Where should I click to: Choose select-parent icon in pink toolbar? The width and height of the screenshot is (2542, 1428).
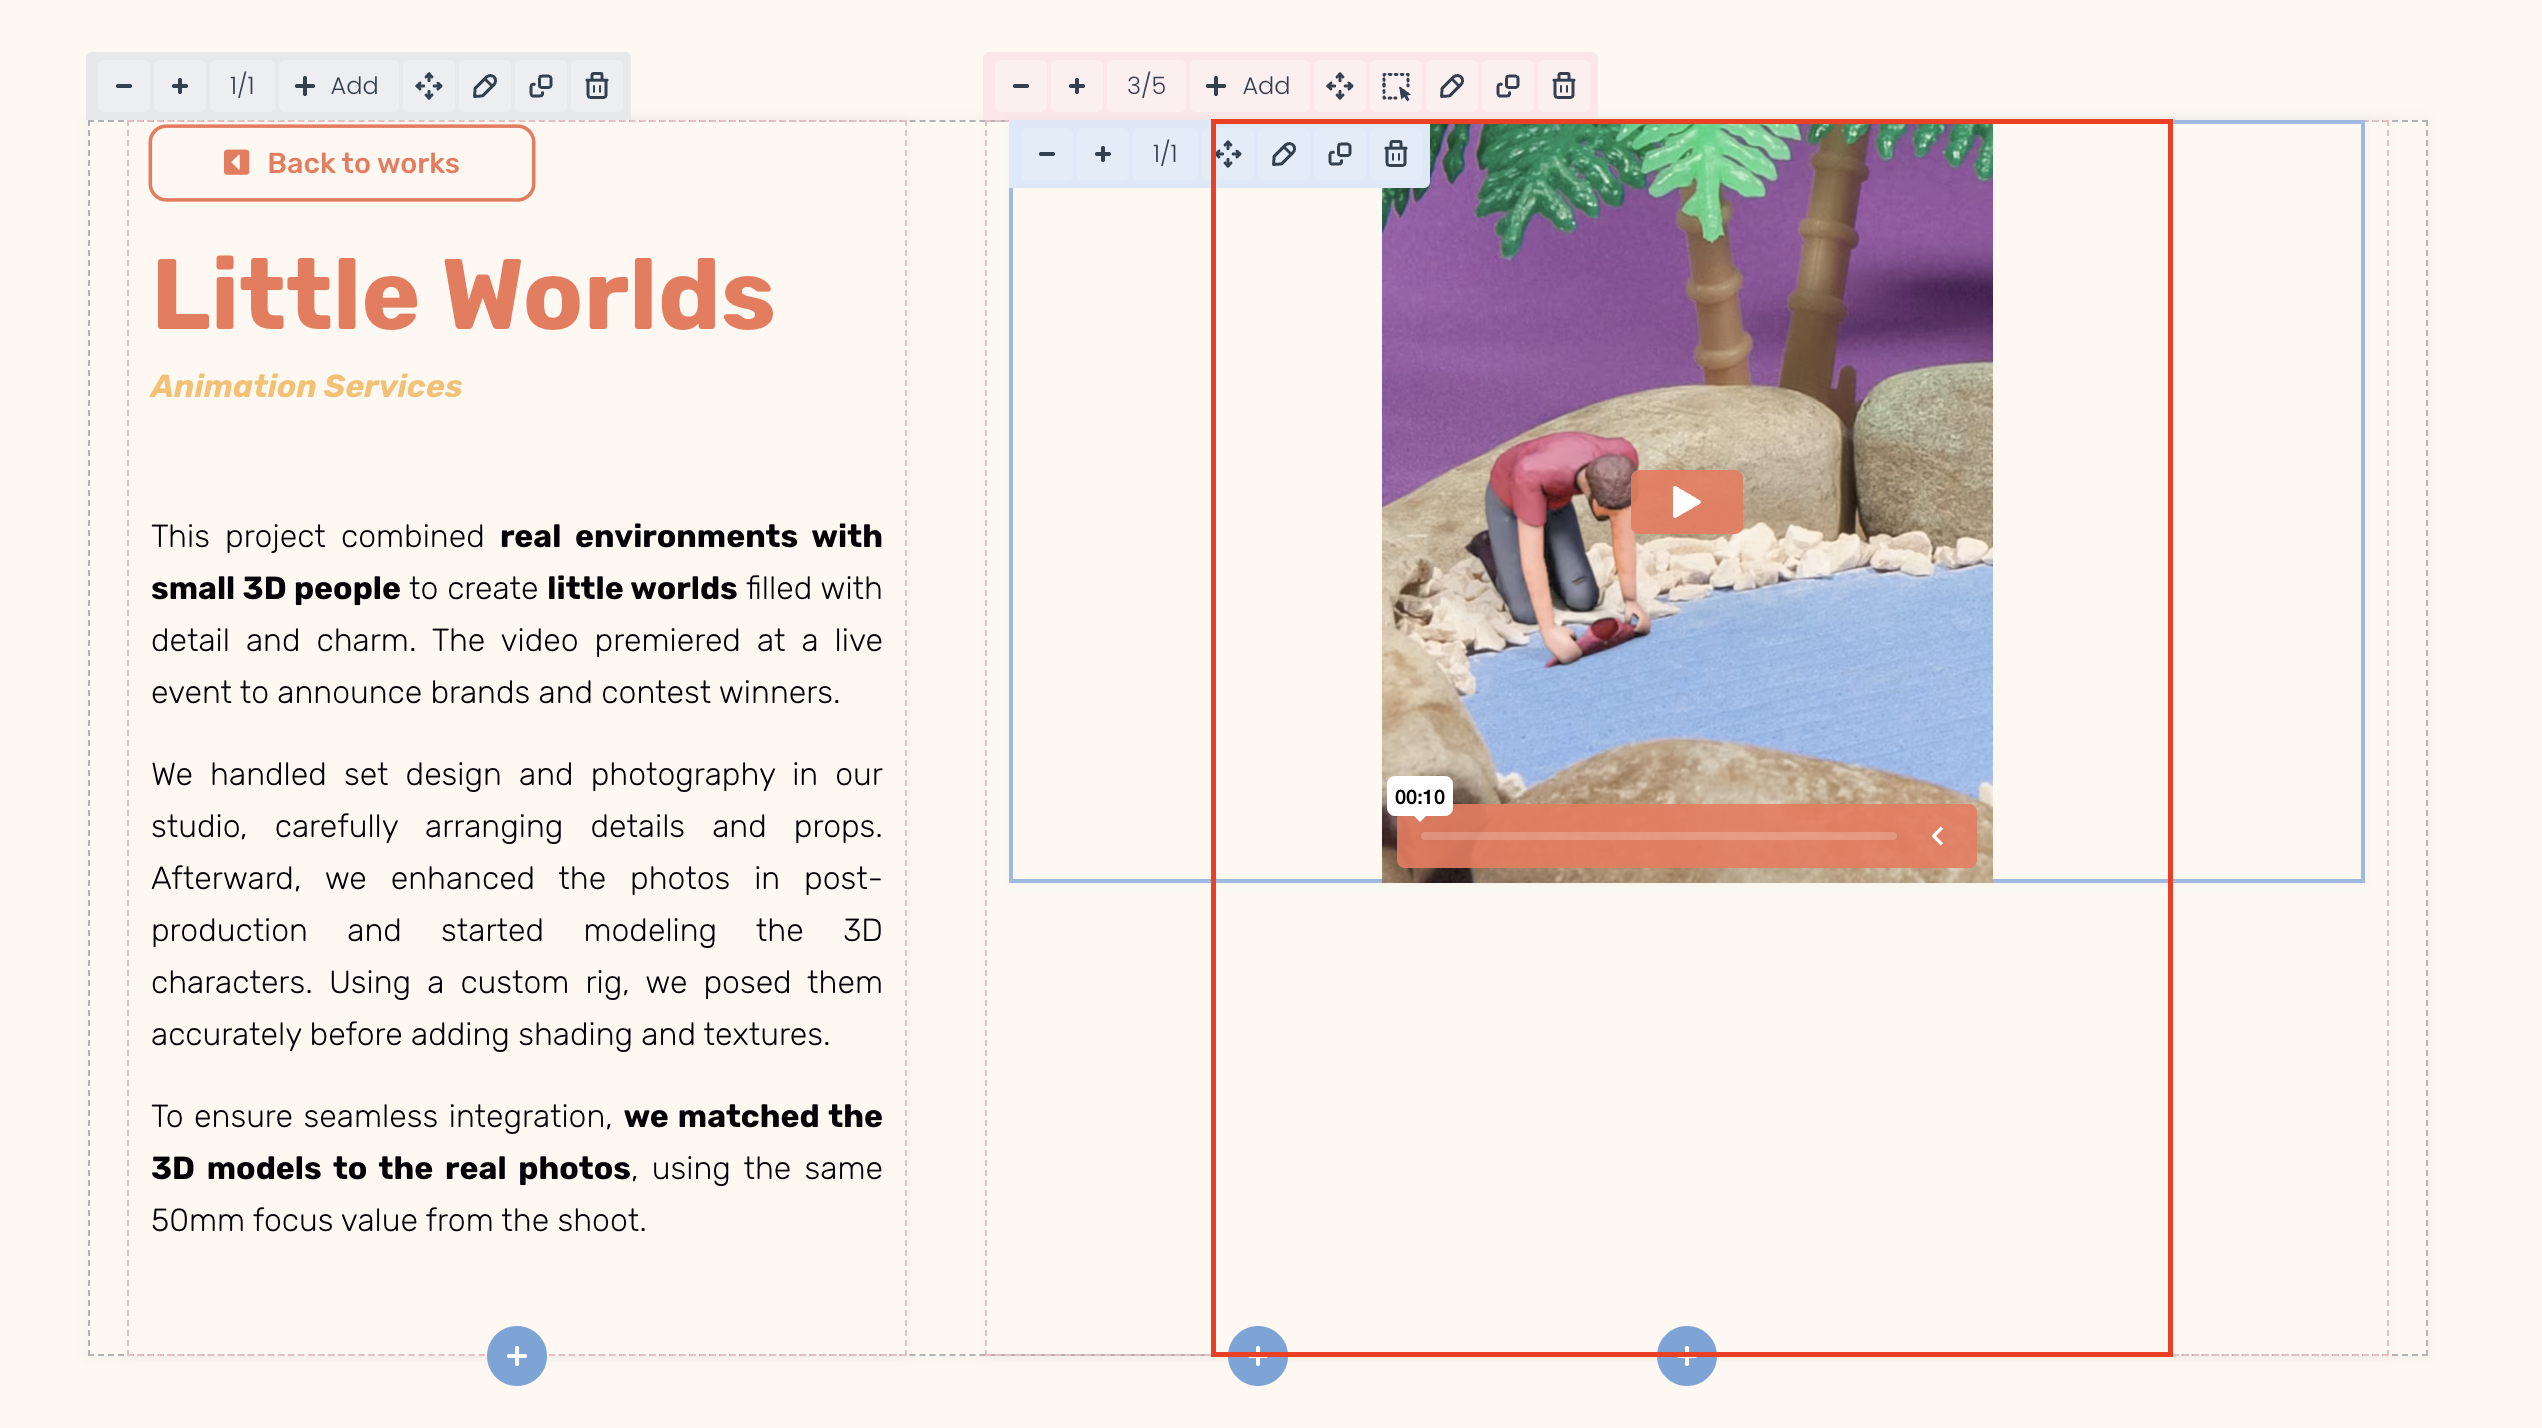[1396, 86]
